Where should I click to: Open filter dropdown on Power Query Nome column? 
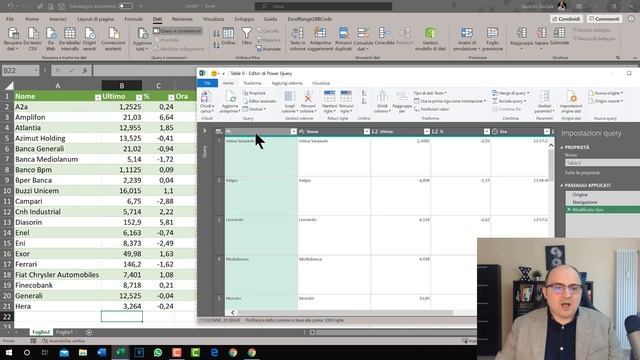(x=367, y=131)
